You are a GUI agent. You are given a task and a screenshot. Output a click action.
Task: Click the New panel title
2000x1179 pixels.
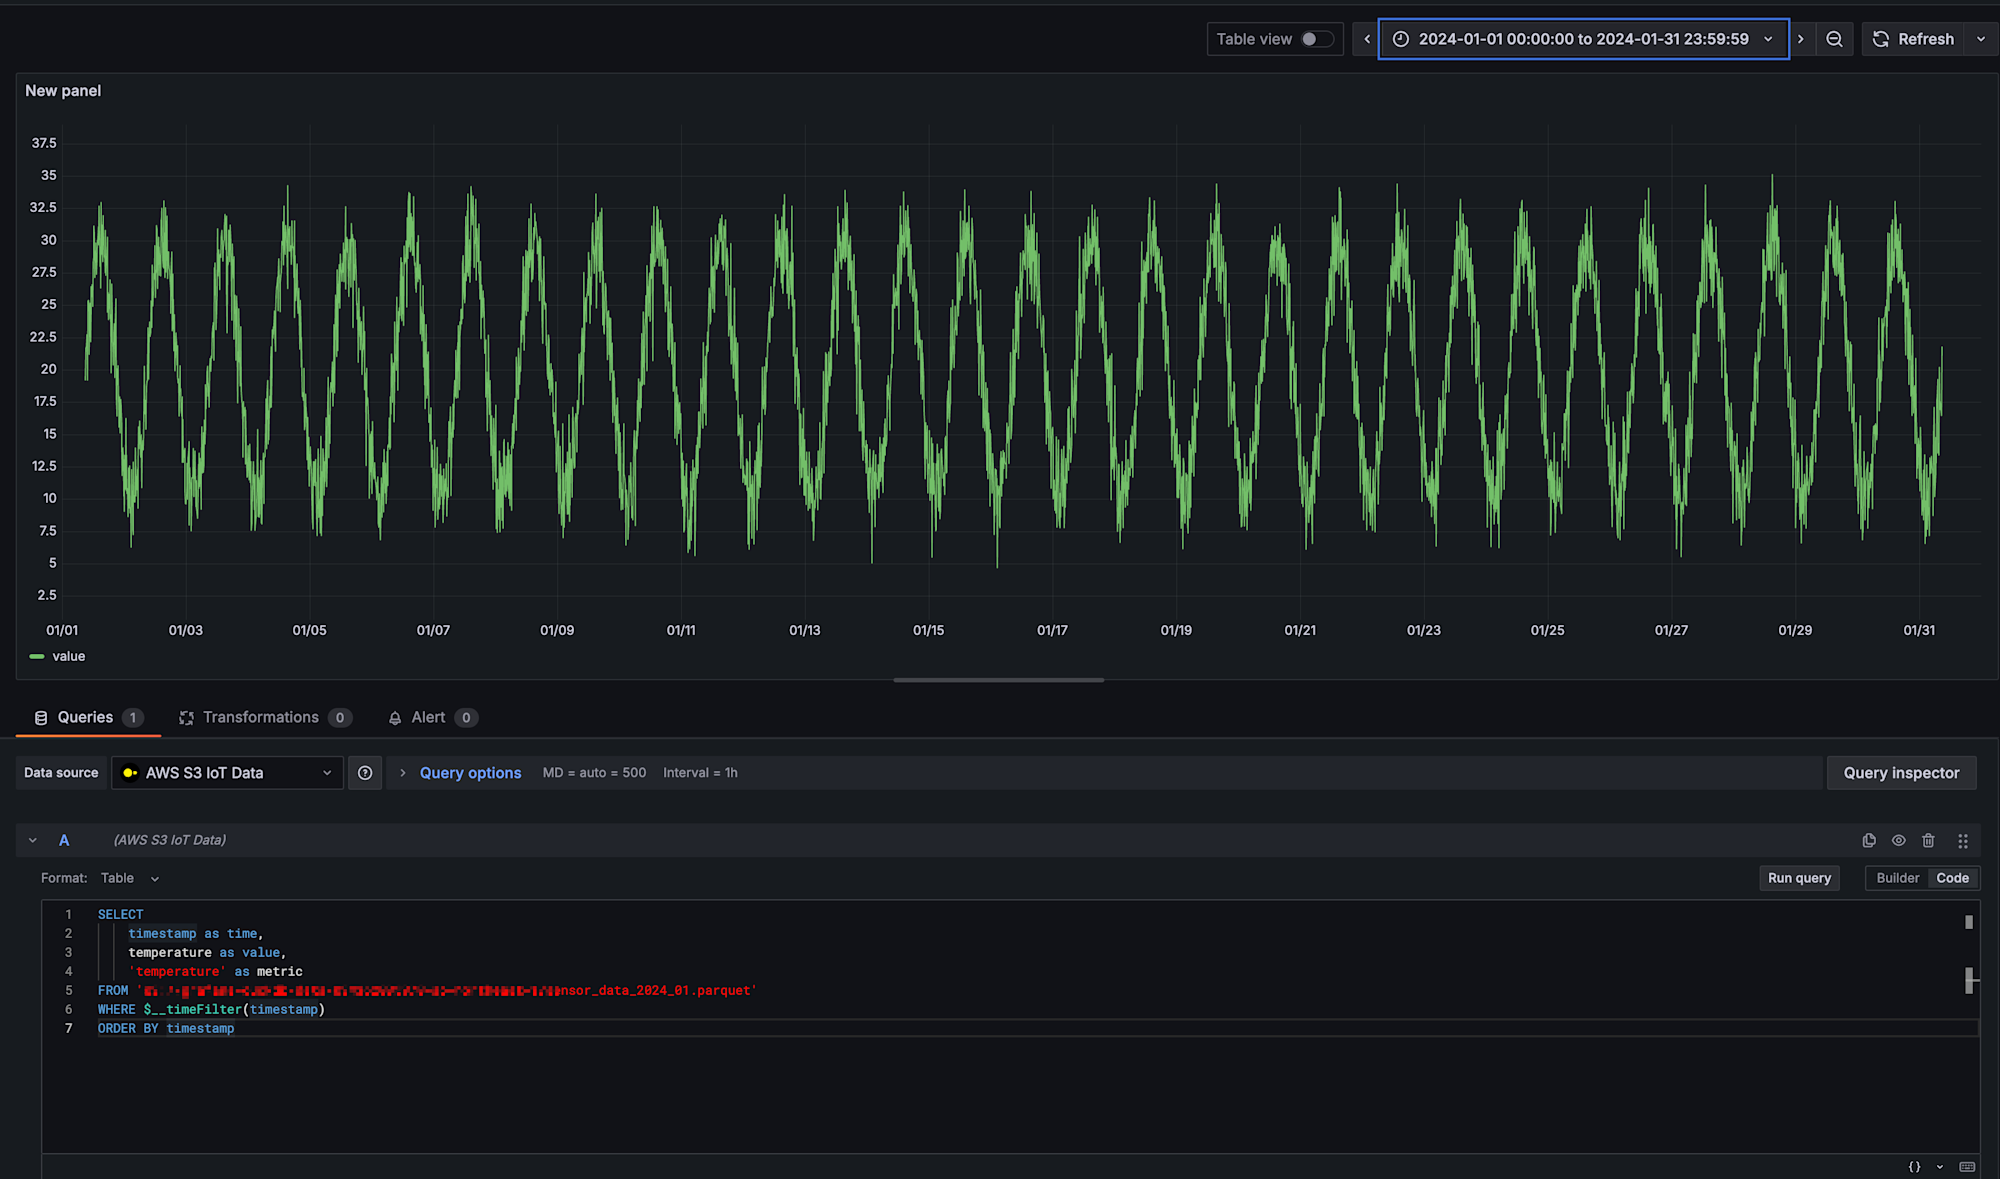pos(63,90)
